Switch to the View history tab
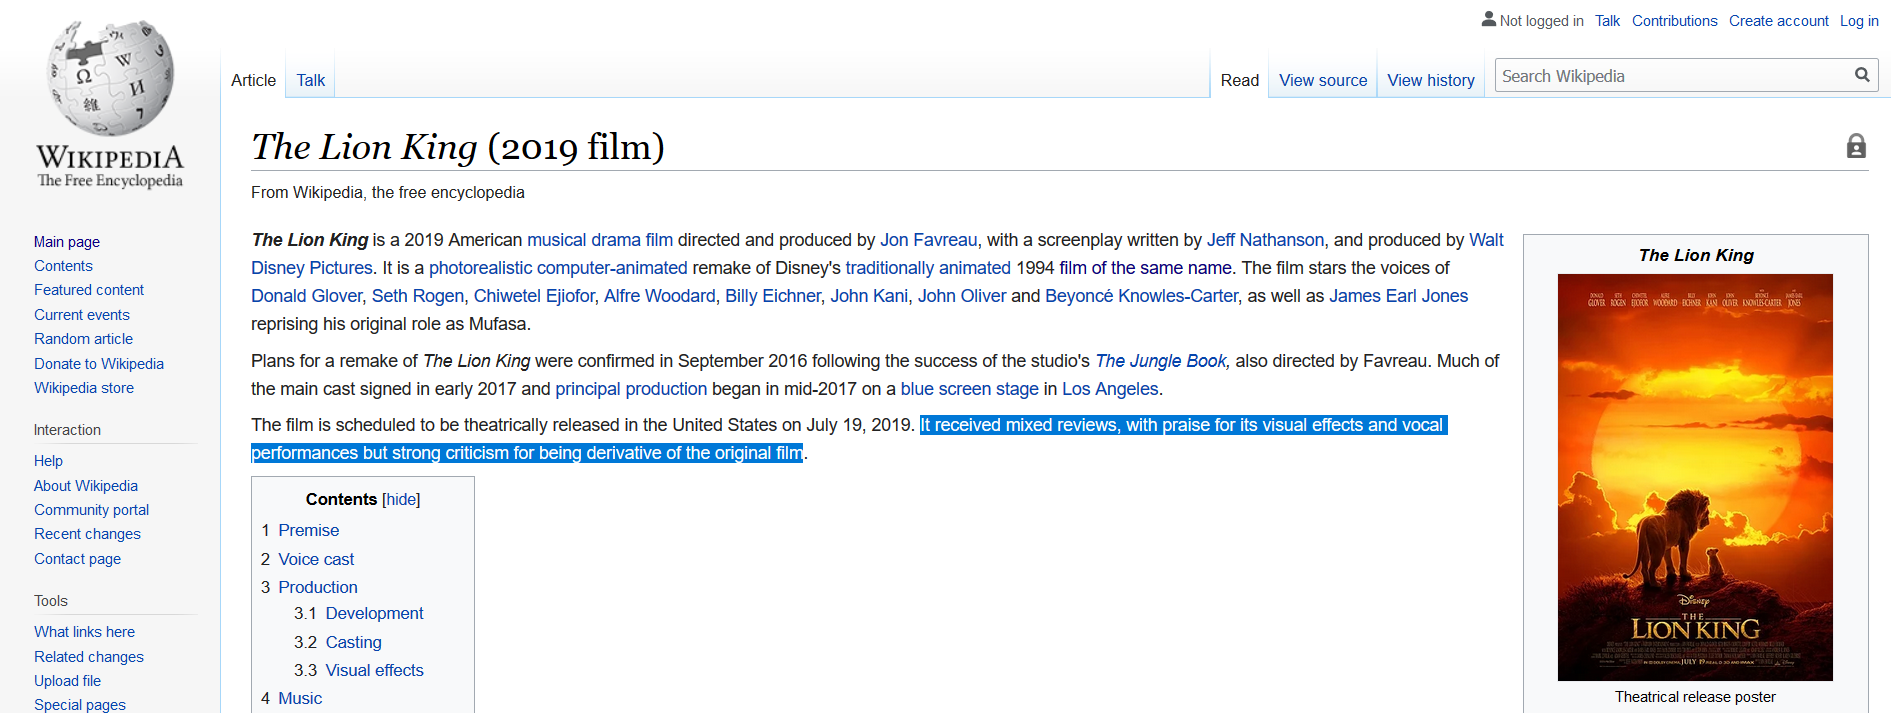The width and height of the screenshot is (1891, 713). point(1430,80)
